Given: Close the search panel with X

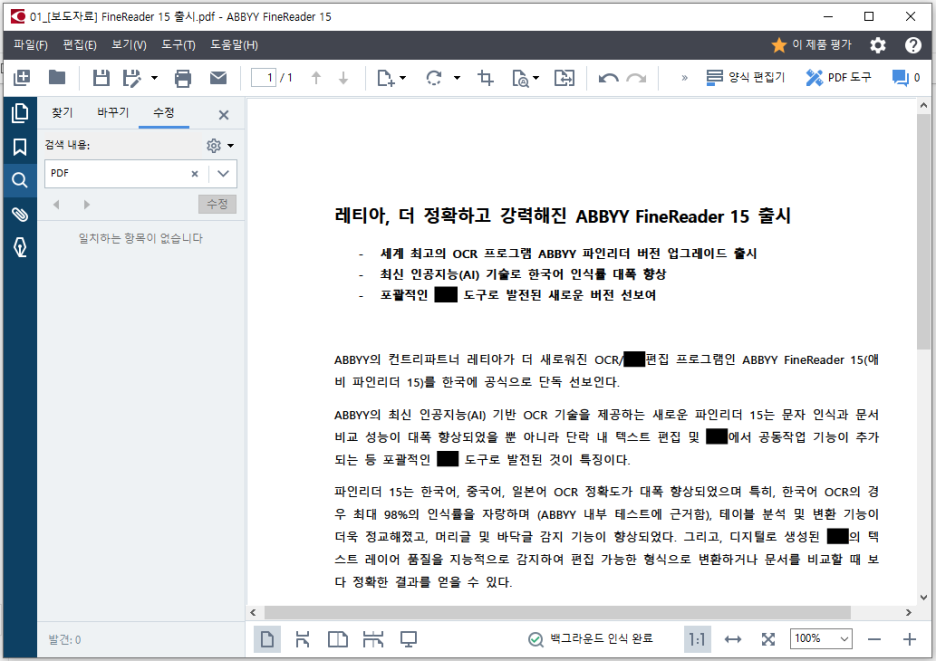Looking at the screenshot, I should 223,115.
